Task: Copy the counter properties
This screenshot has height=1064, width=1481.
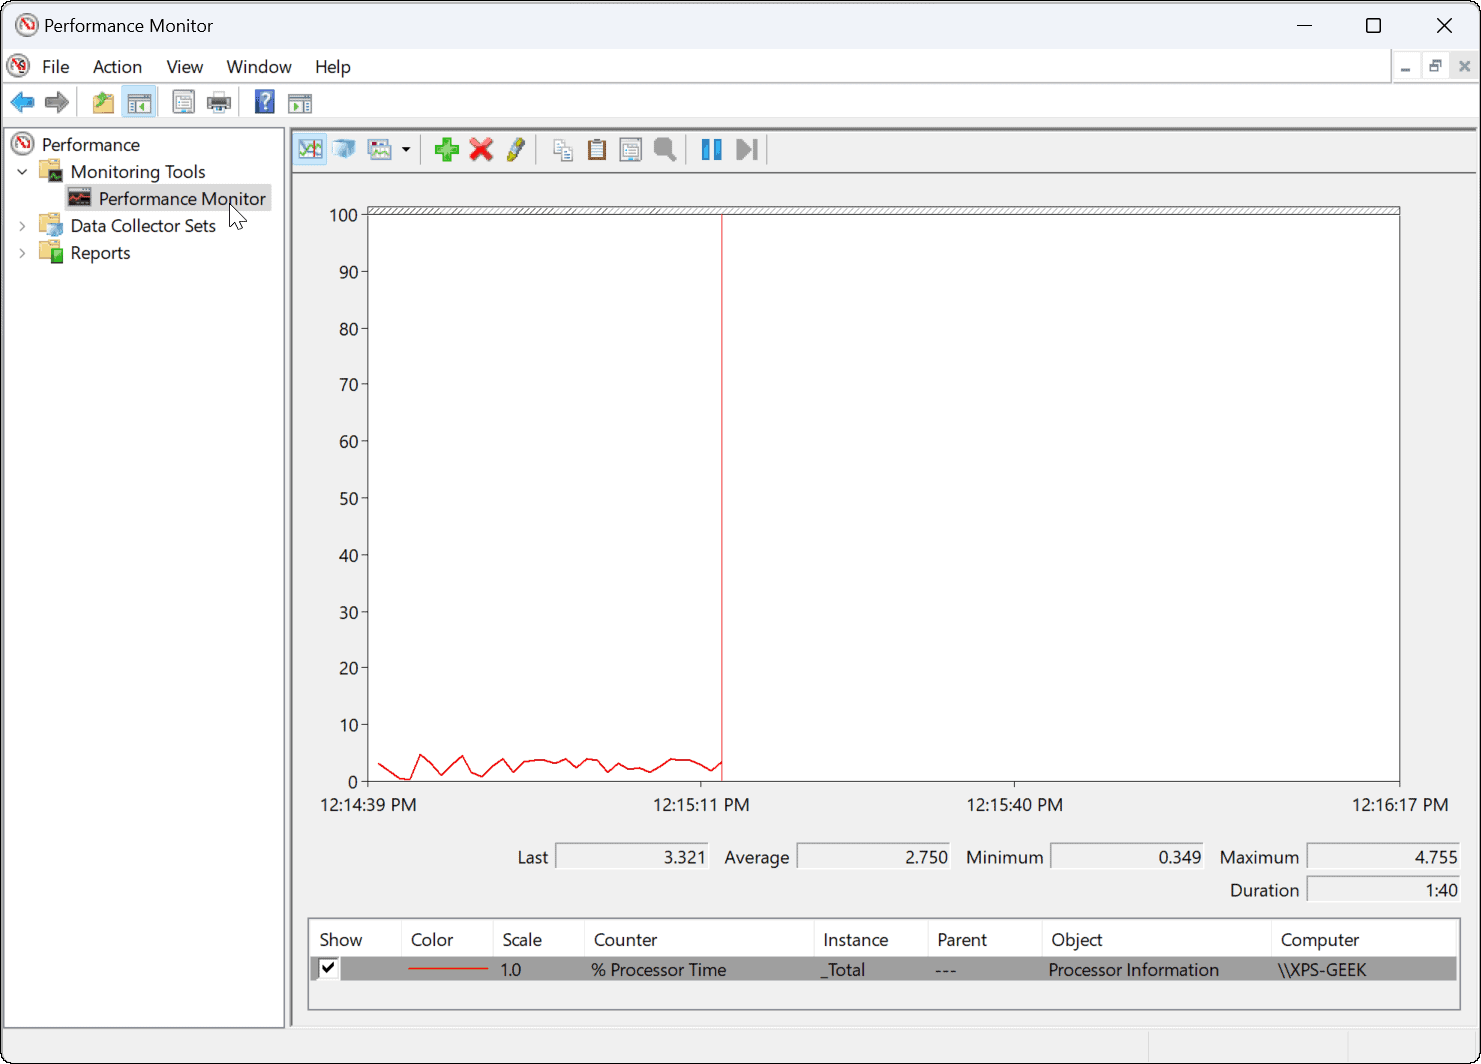Action: pos(563,149)
